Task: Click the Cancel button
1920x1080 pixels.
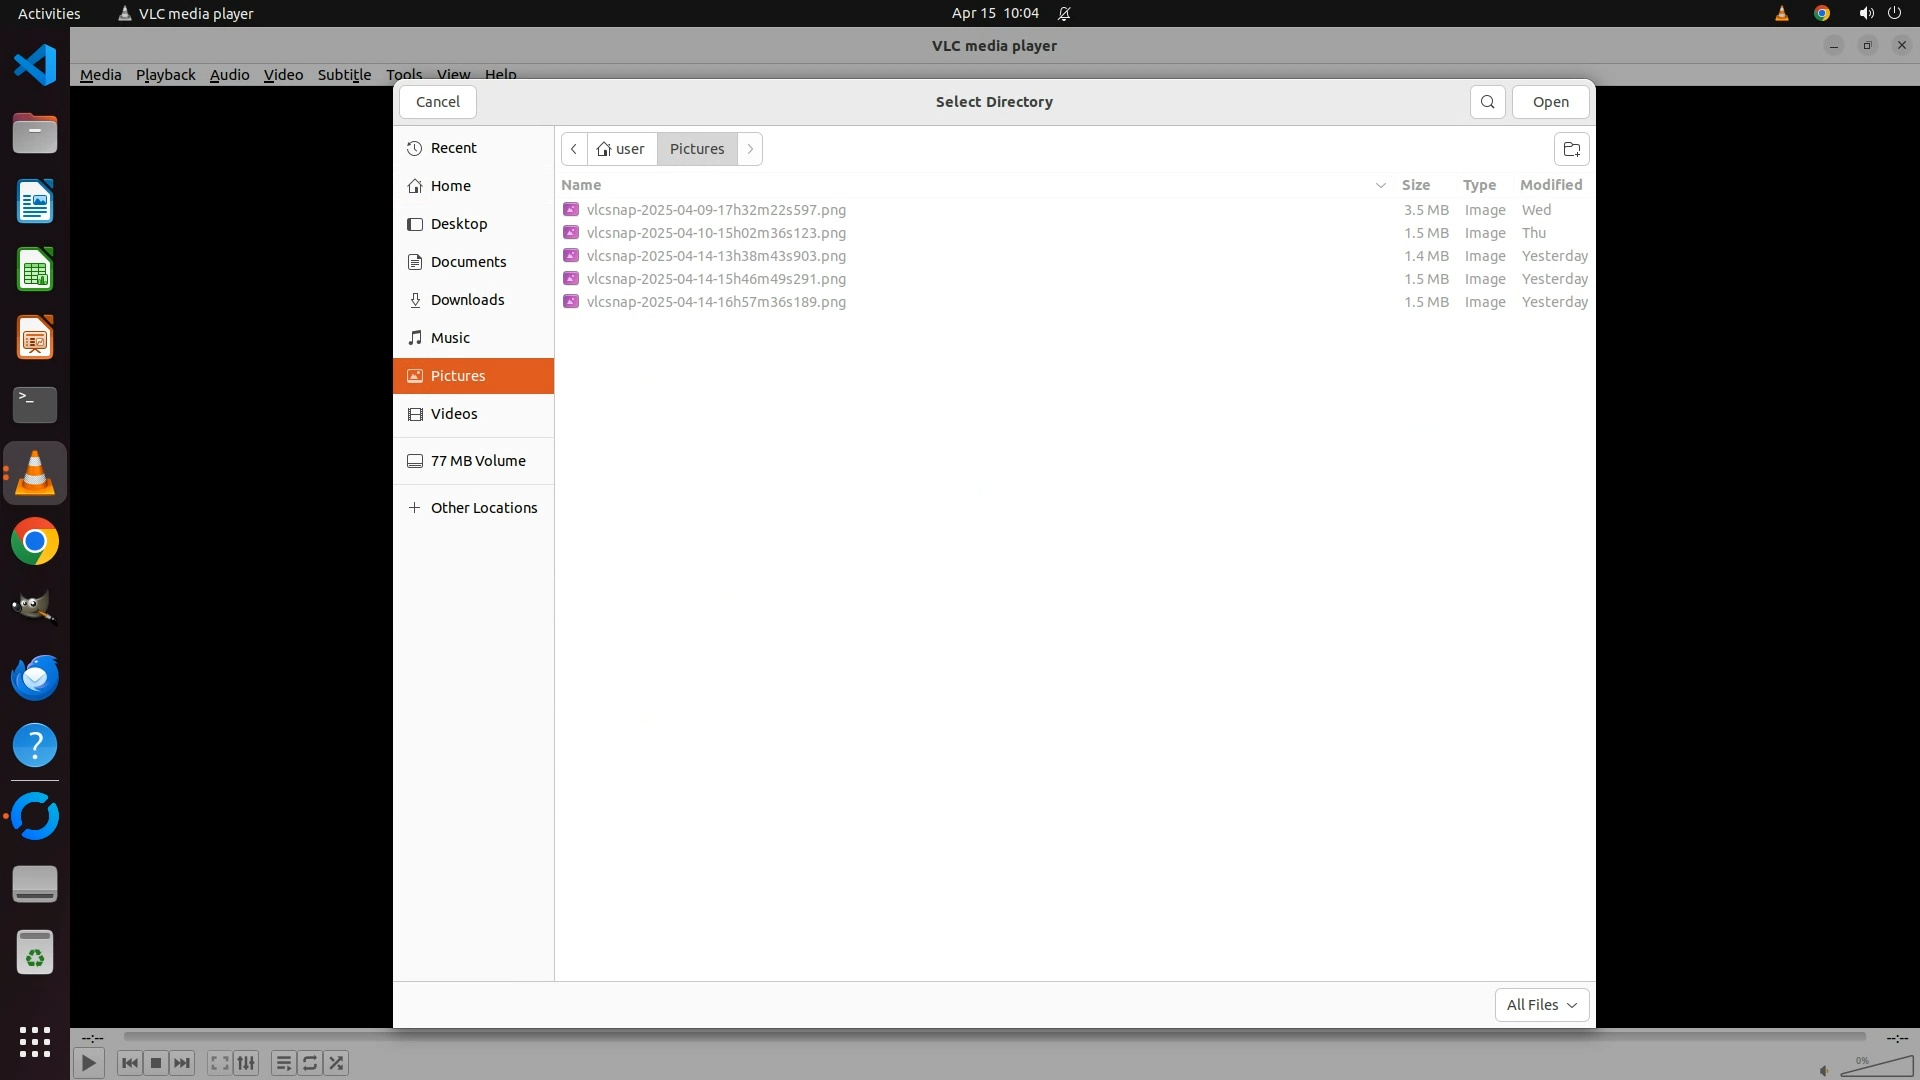Action: tap(438, 102)
